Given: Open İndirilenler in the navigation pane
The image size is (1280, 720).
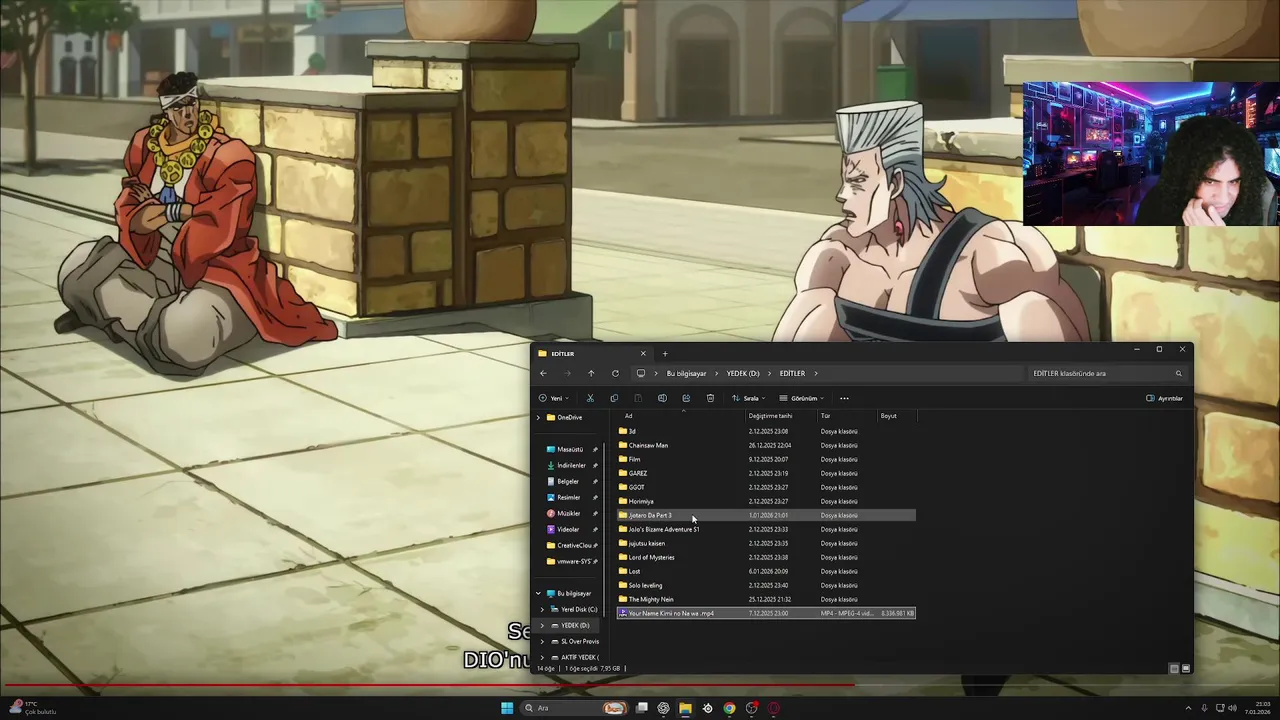Looking at the screenshot, I should 570,465.
